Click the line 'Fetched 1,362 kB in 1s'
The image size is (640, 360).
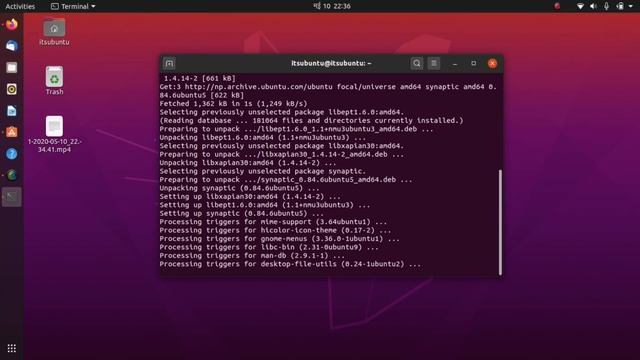coord(233,104)
